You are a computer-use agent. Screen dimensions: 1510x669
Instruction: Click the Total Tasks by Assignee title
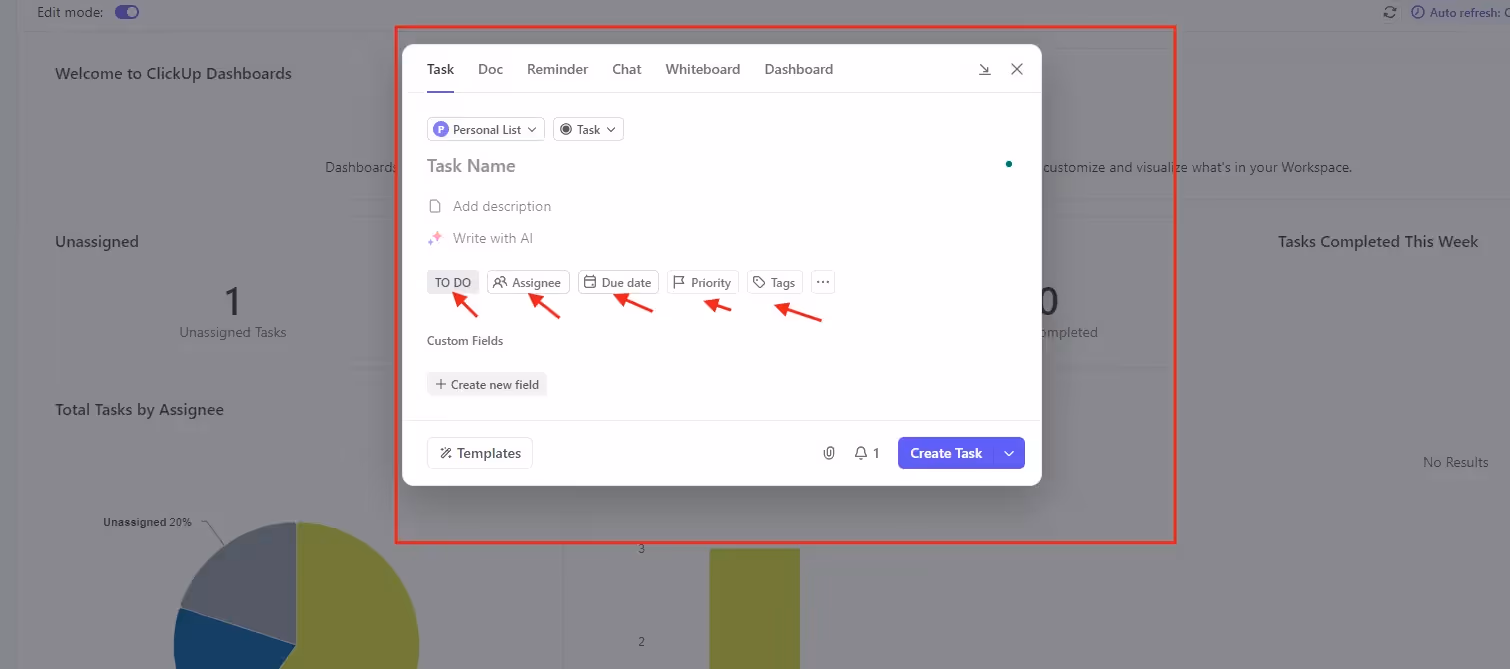pyautogui.click(x=139, y=409)
